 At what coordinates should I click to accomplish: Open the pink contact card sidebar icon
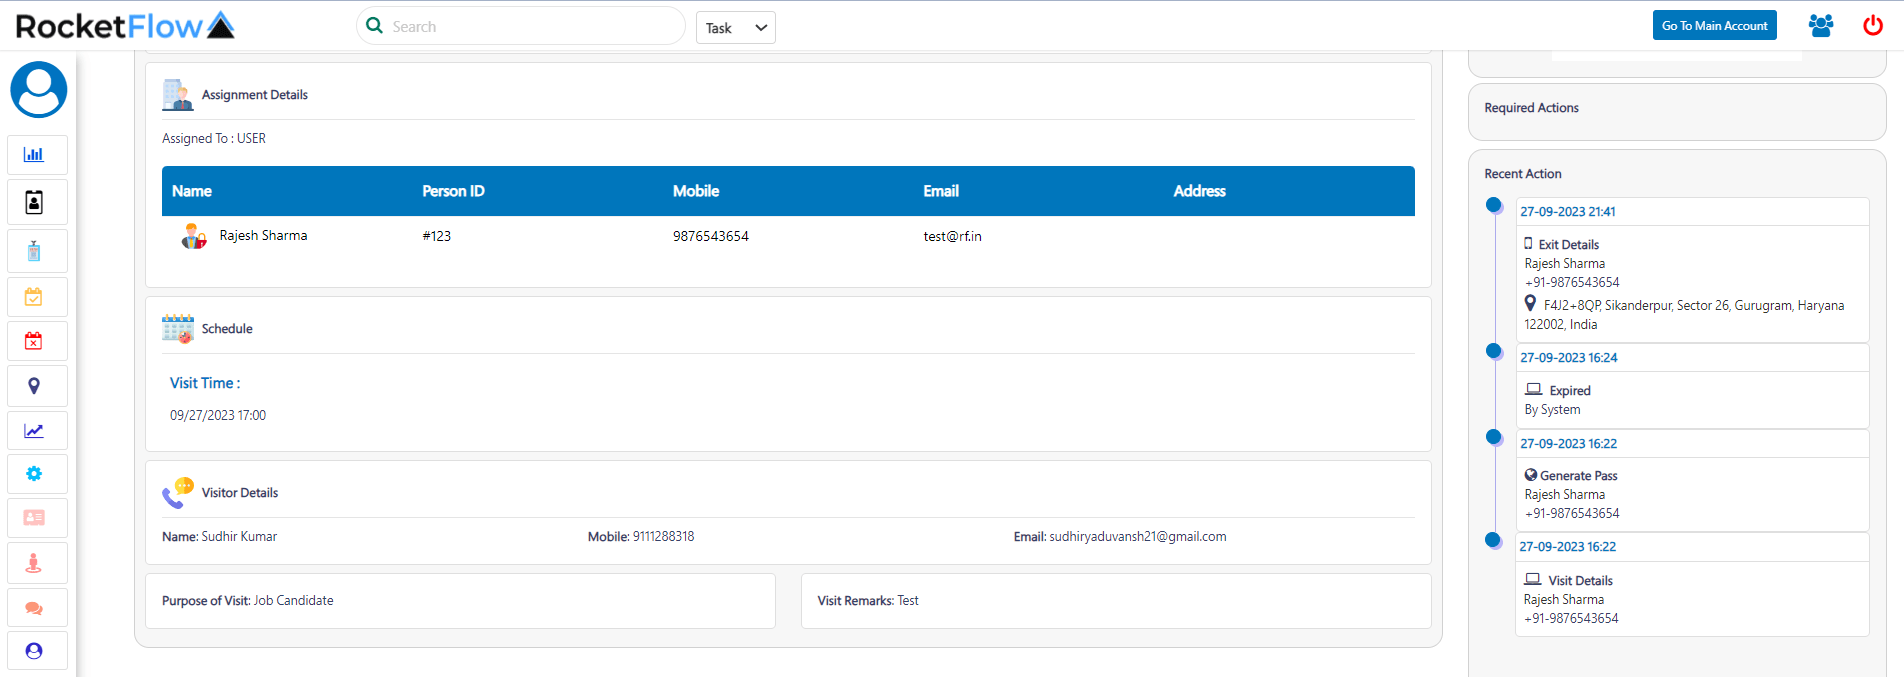34,518
